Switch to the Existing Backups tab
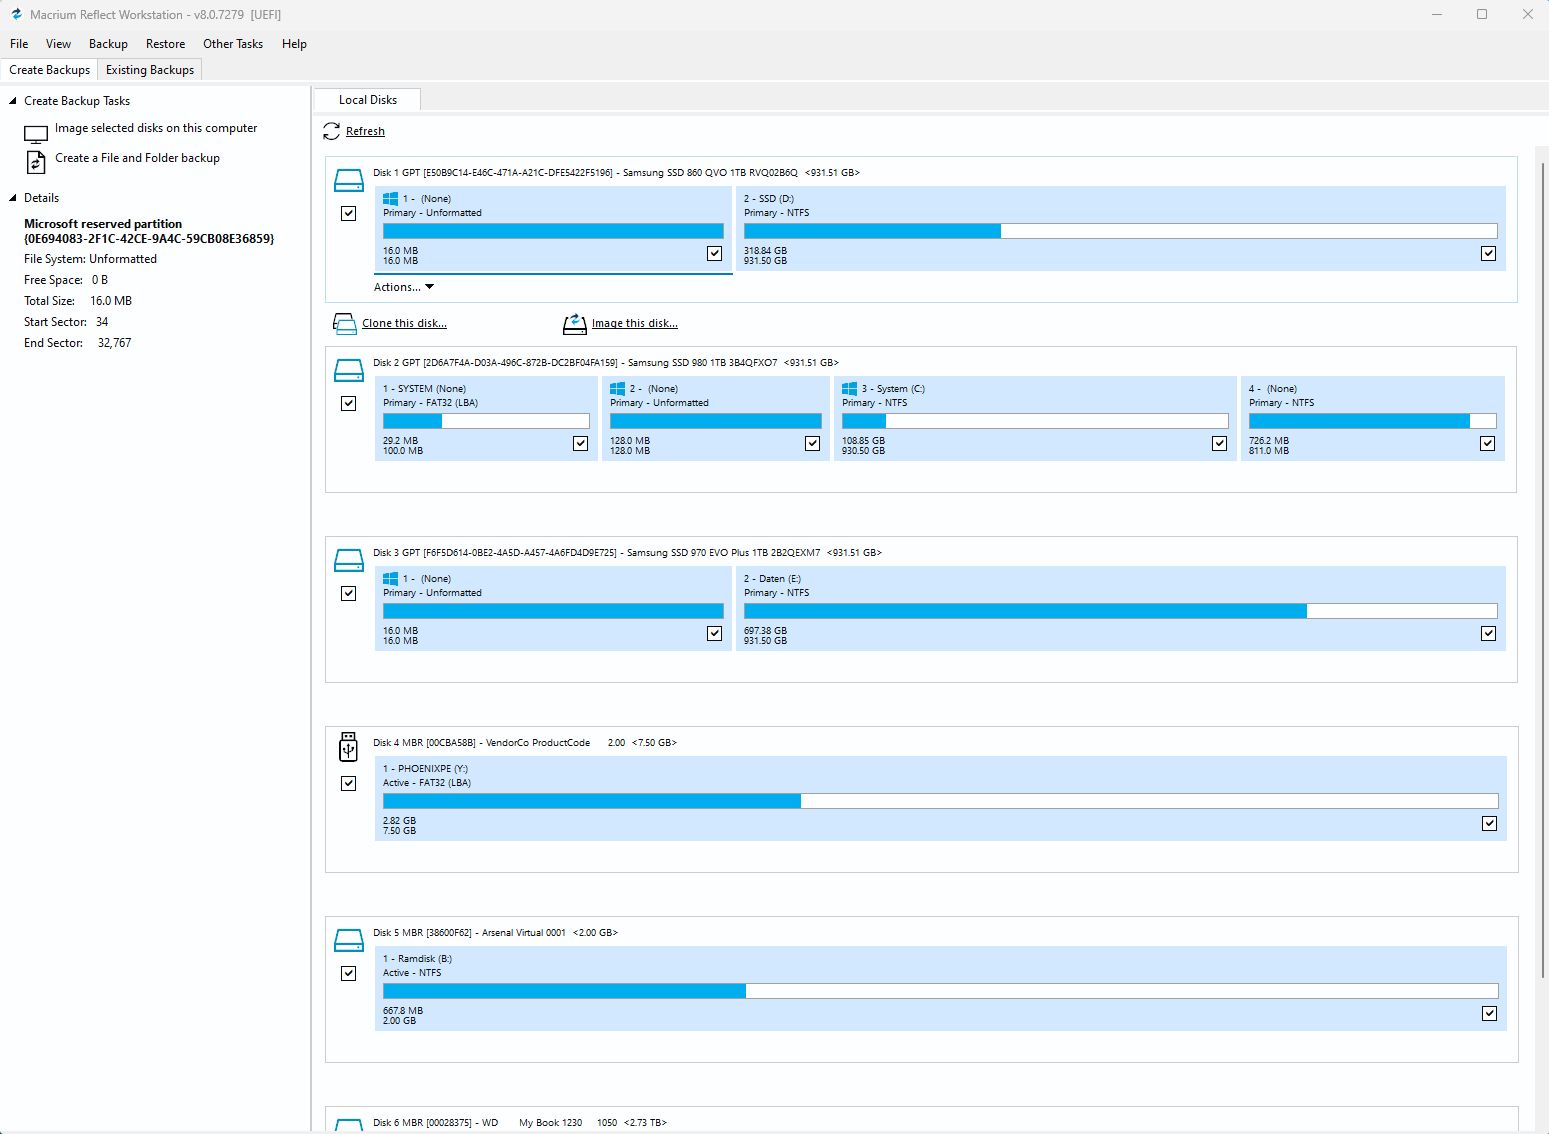 click(x=150, y=70)
